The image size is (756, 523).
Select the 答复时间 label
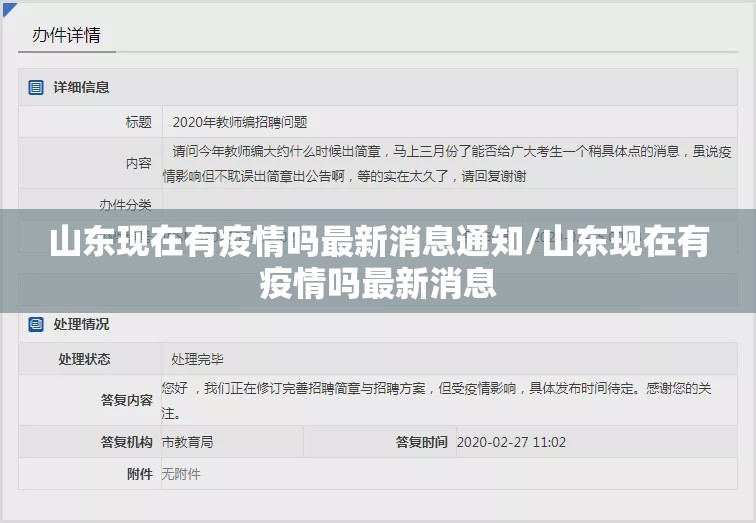click(x=421, y=442)
